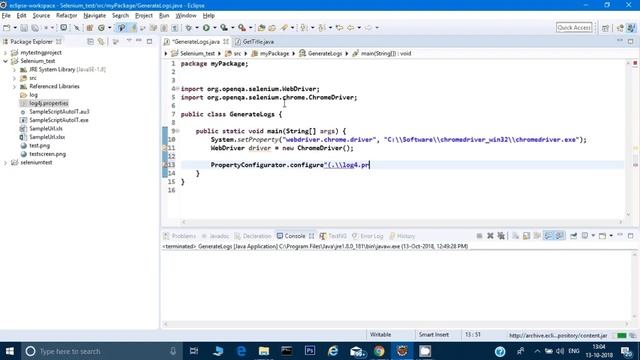The image size is (640, 360).
Task: Open Microsoft Edge from the taskbar
Action: (241, 351)
